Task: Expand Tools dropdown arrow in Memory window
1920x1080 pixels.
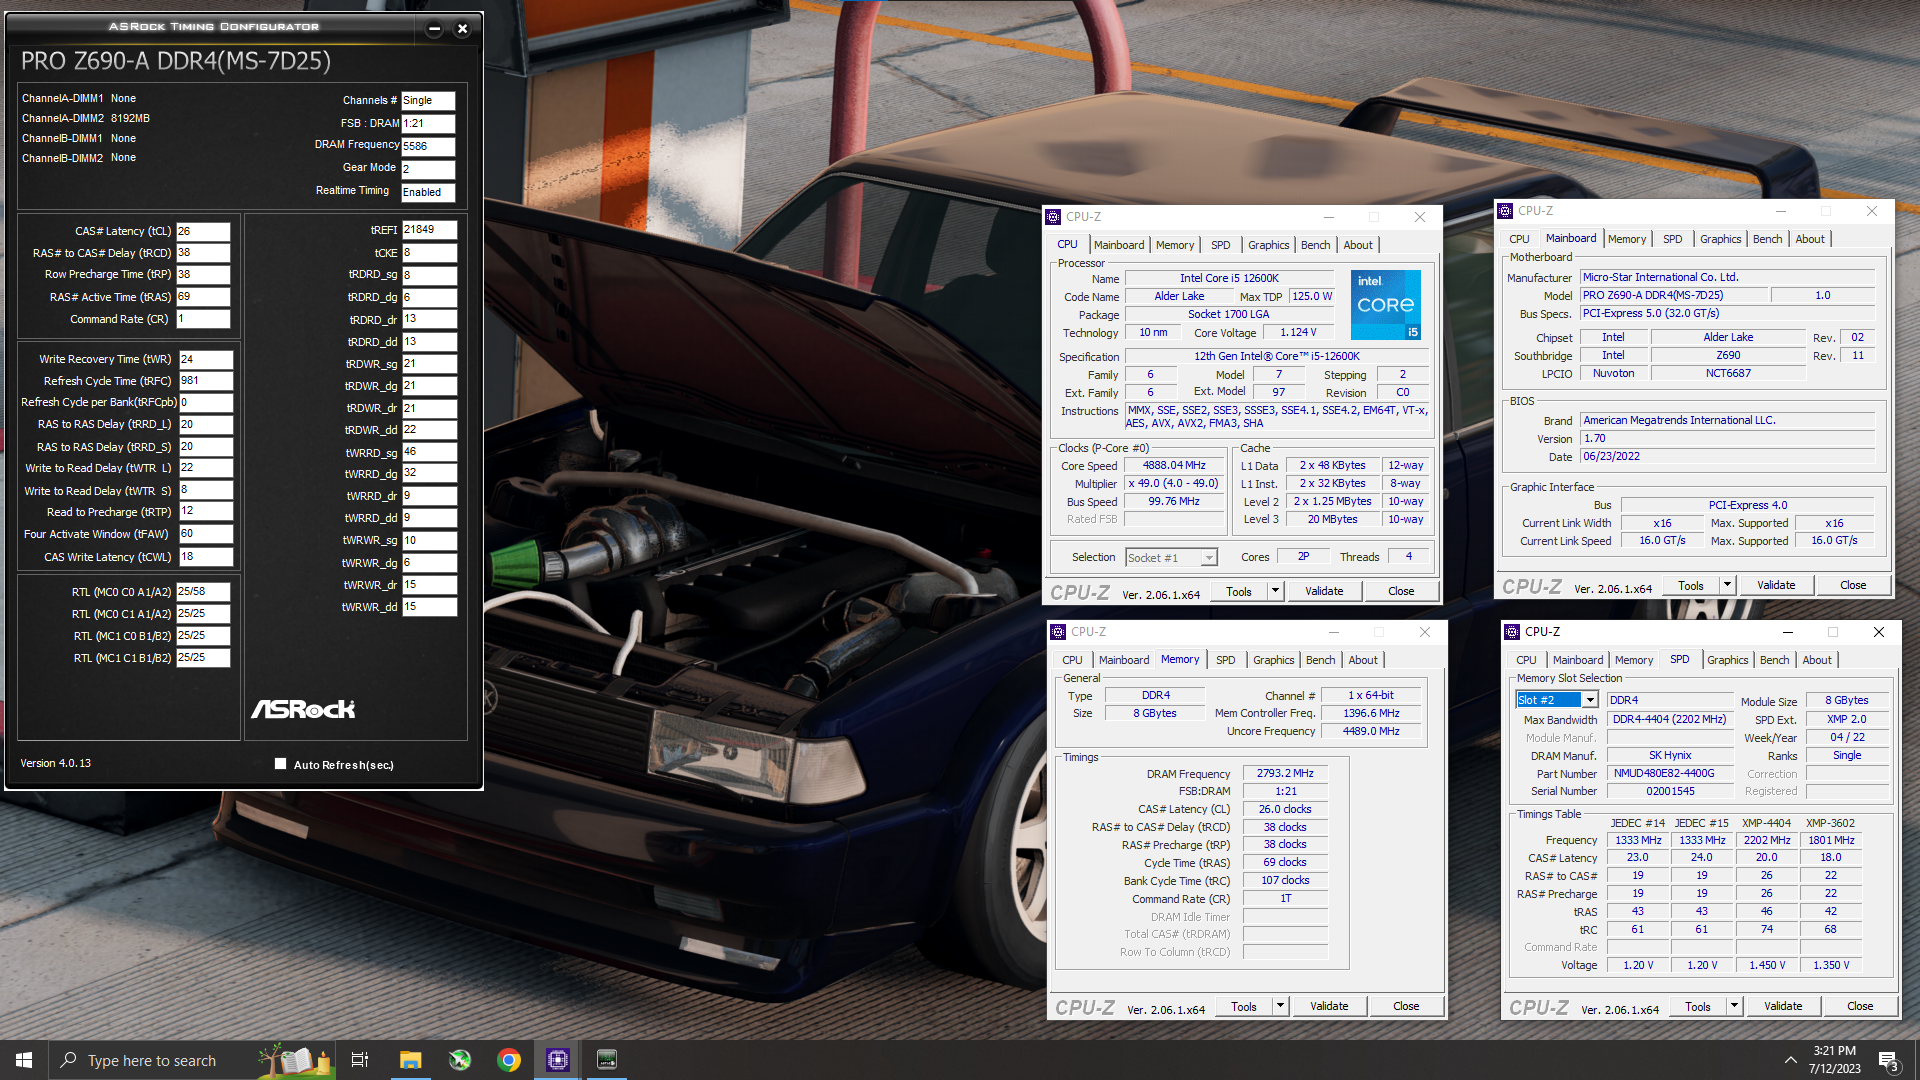Action: click(x=1280, y=1006)
